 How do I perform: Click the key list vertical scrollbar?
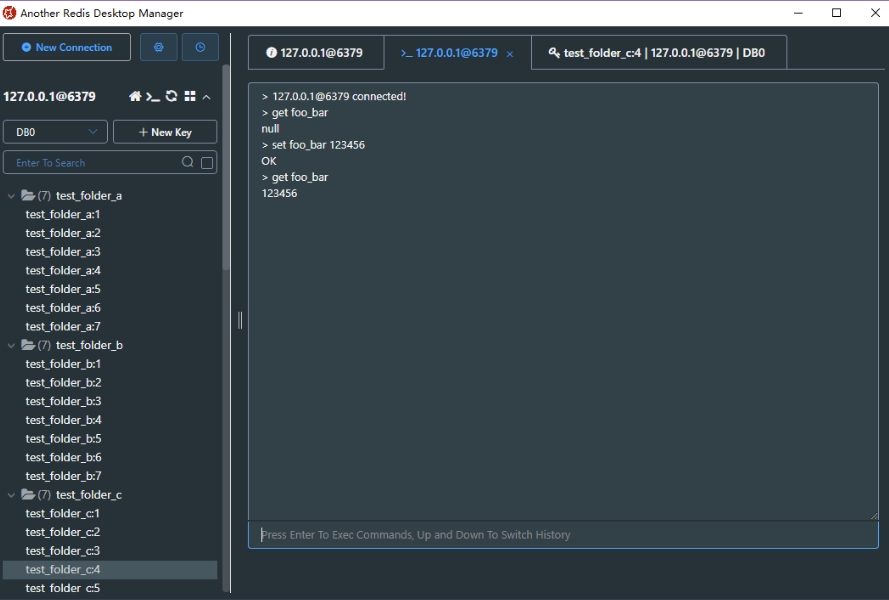coord(226,168)
